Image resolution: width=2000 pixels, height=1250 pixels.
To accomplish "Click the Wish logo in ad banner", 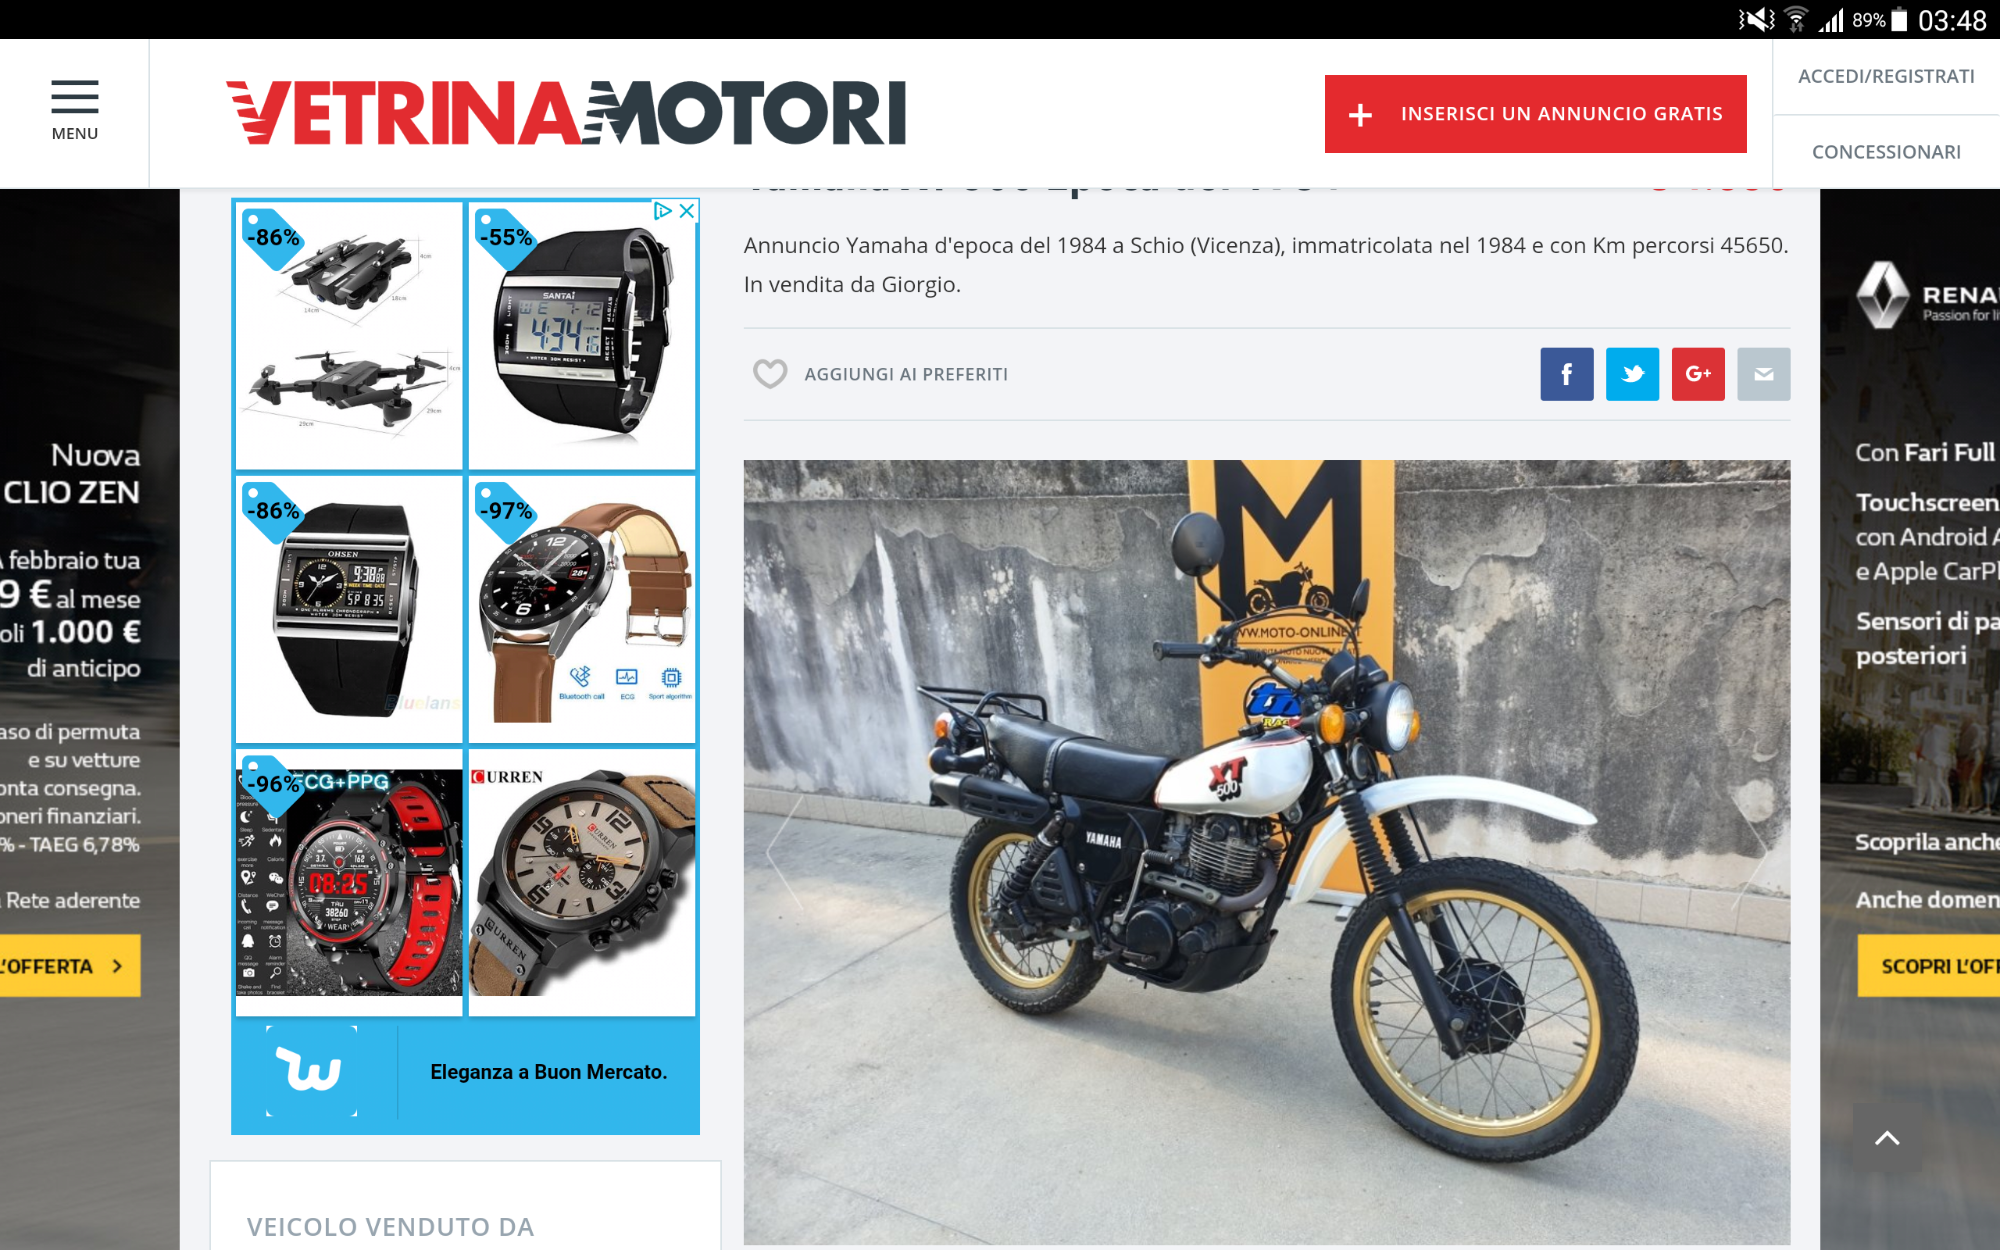I will (311, 1071).
